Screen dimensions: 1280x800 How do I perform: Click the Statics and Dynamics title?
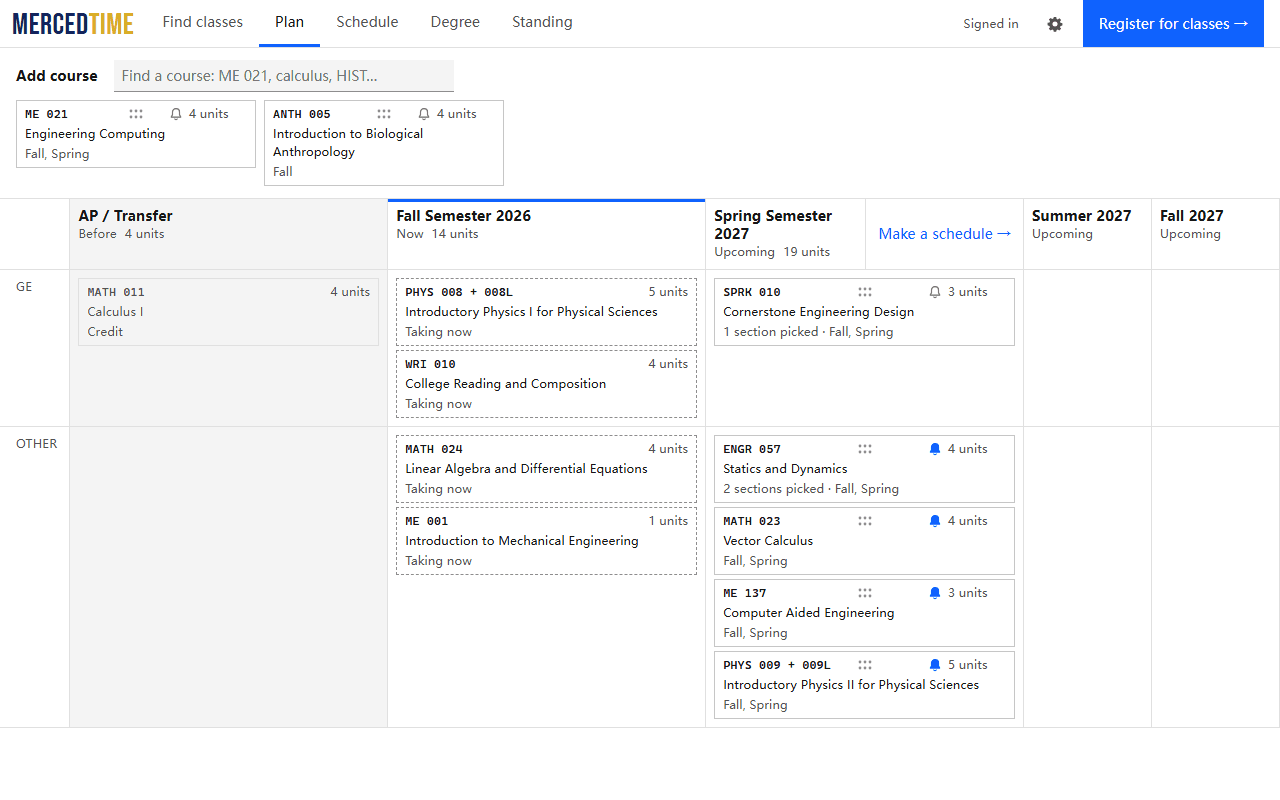(x=785, y=469)
